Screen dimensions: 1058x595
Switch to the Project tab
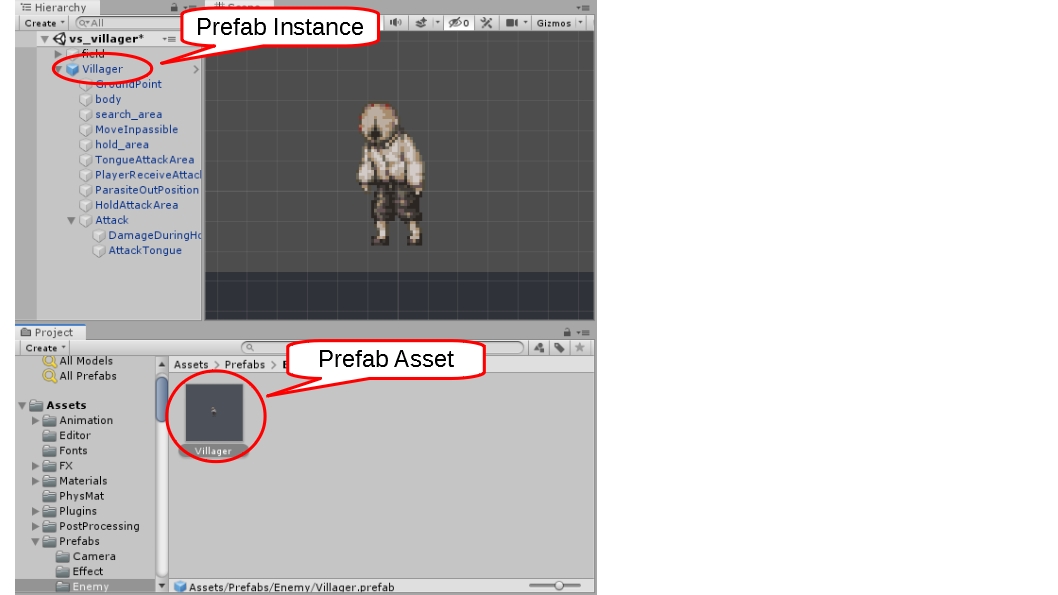click(x=45, y=332)
